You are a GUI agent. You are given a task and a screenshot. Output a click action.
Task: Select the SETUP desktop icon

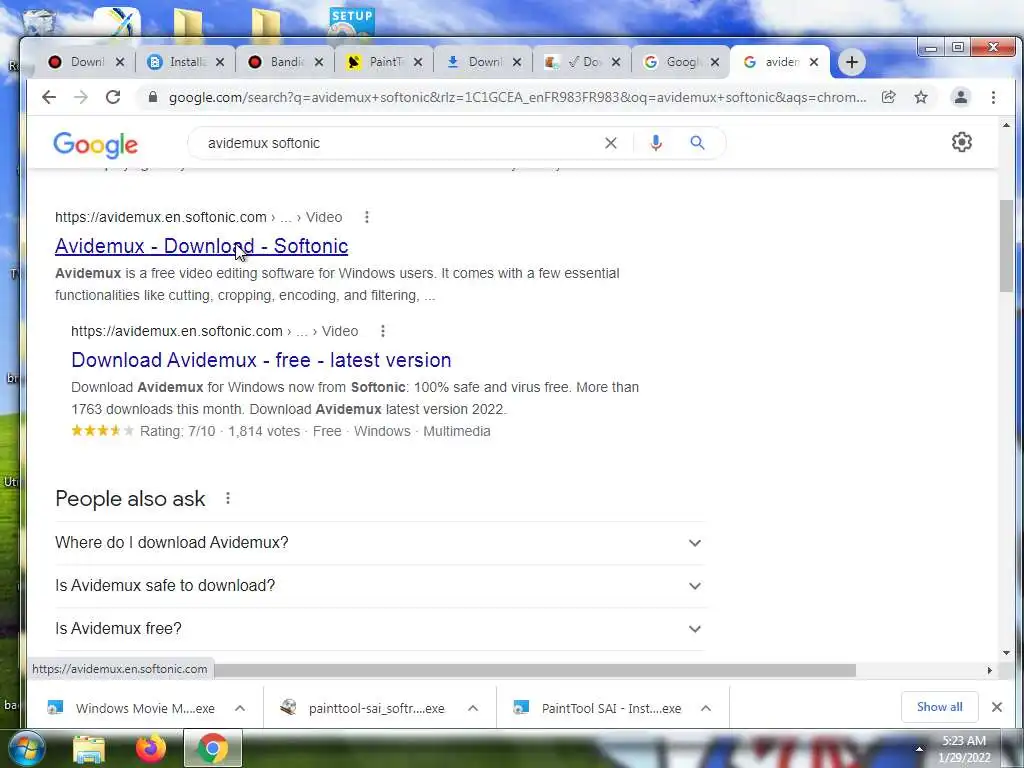(351, 23)
